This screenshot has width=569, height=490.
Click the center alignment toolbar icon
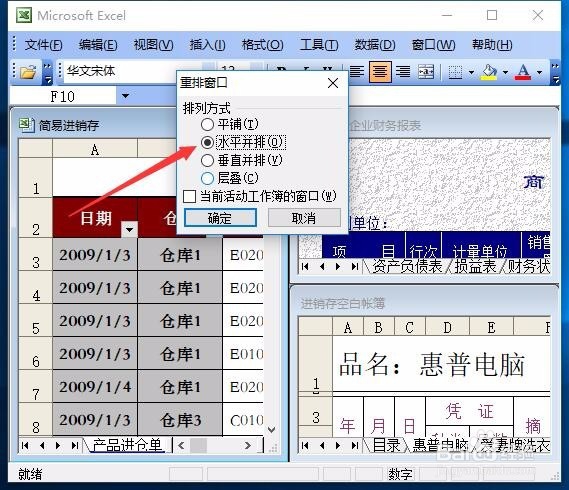[x=380, y=72]
